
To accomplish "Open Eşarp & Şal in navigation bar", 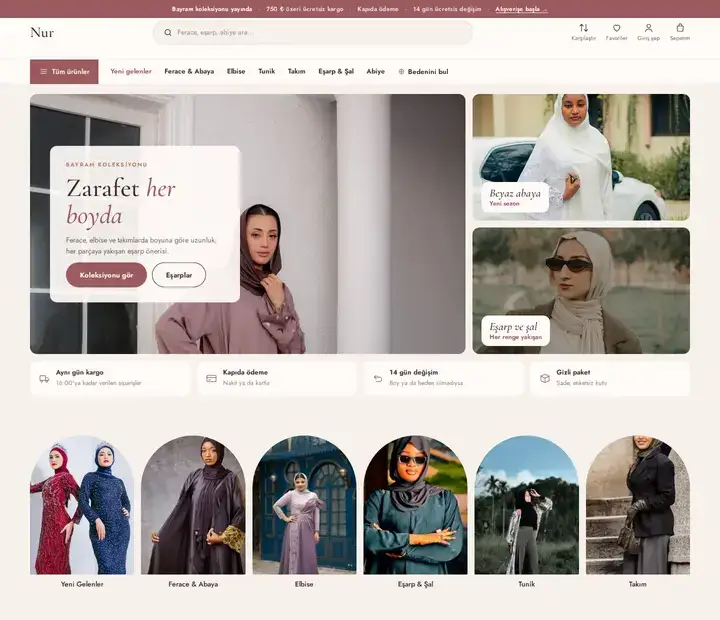I will 336,72.
